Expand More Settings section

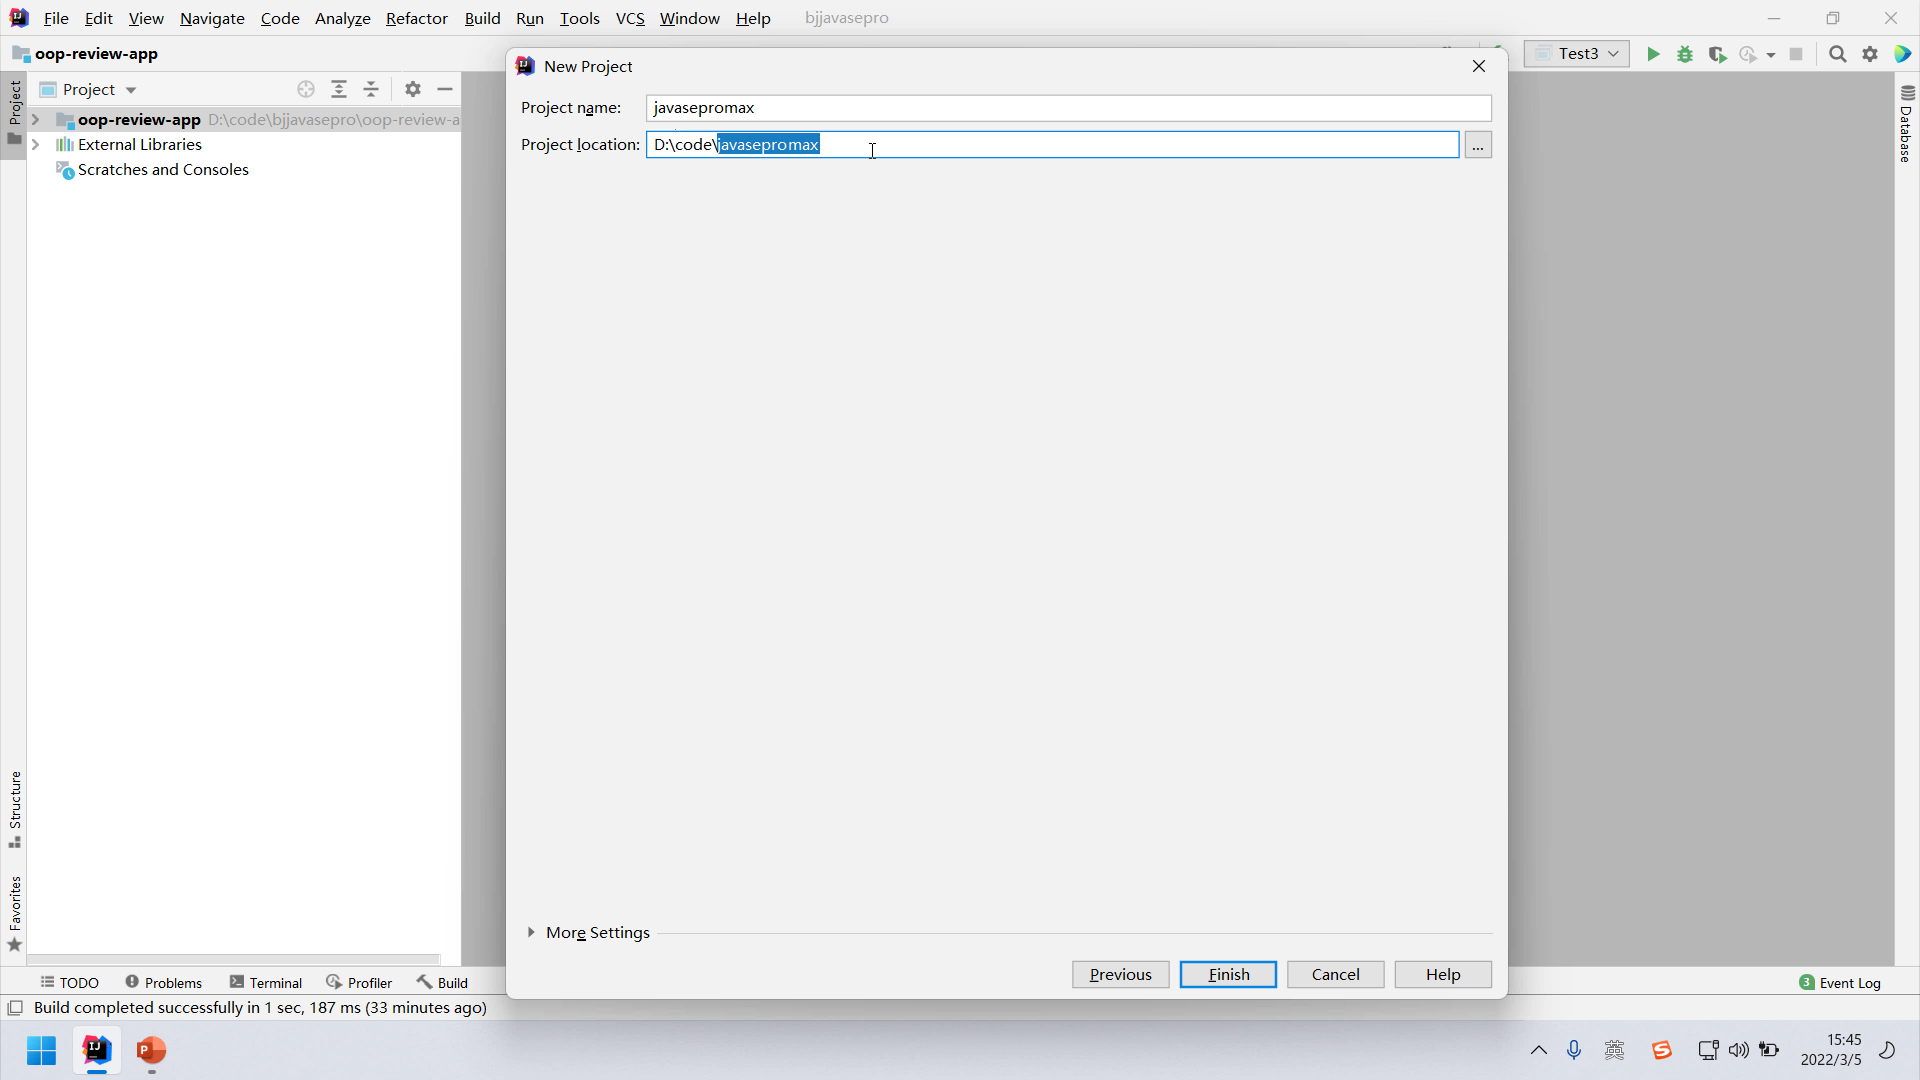click(531, 932)
